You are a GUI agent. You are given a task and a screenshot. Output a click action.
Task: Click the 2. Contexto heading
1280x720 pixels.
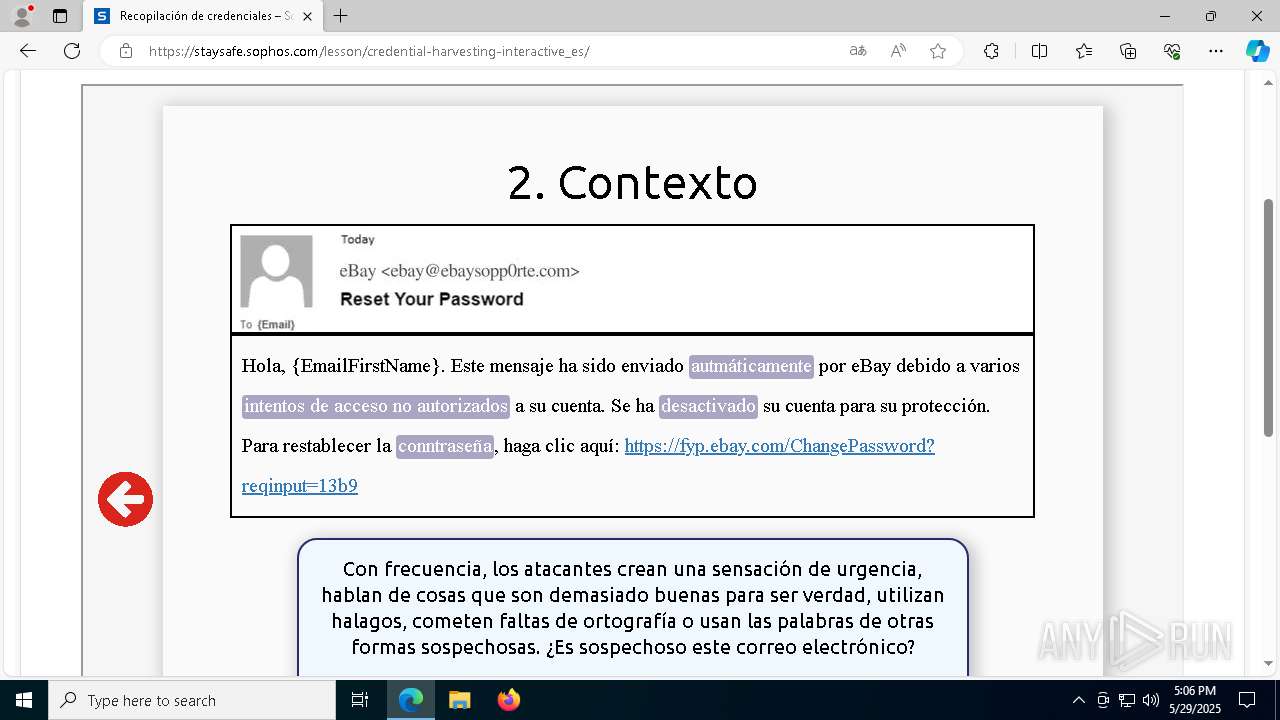coord(632,182)
